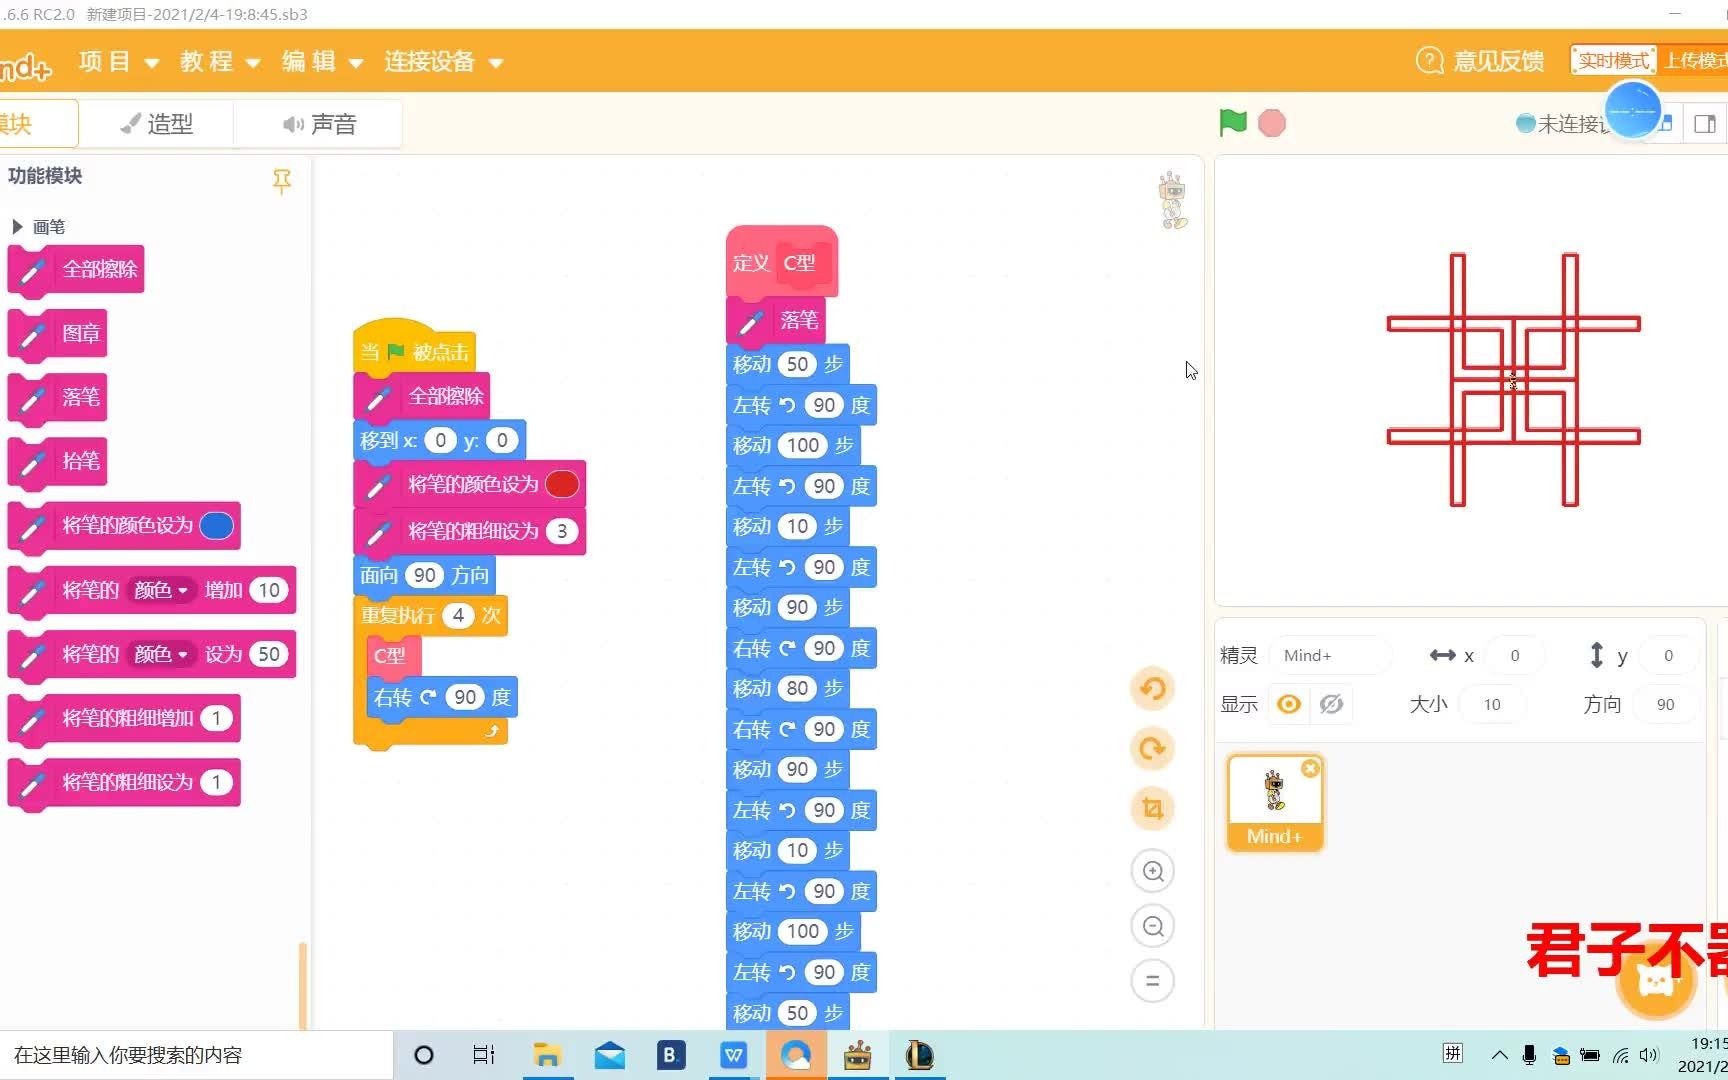Click the blue pen color swatch

coord(216,525)
